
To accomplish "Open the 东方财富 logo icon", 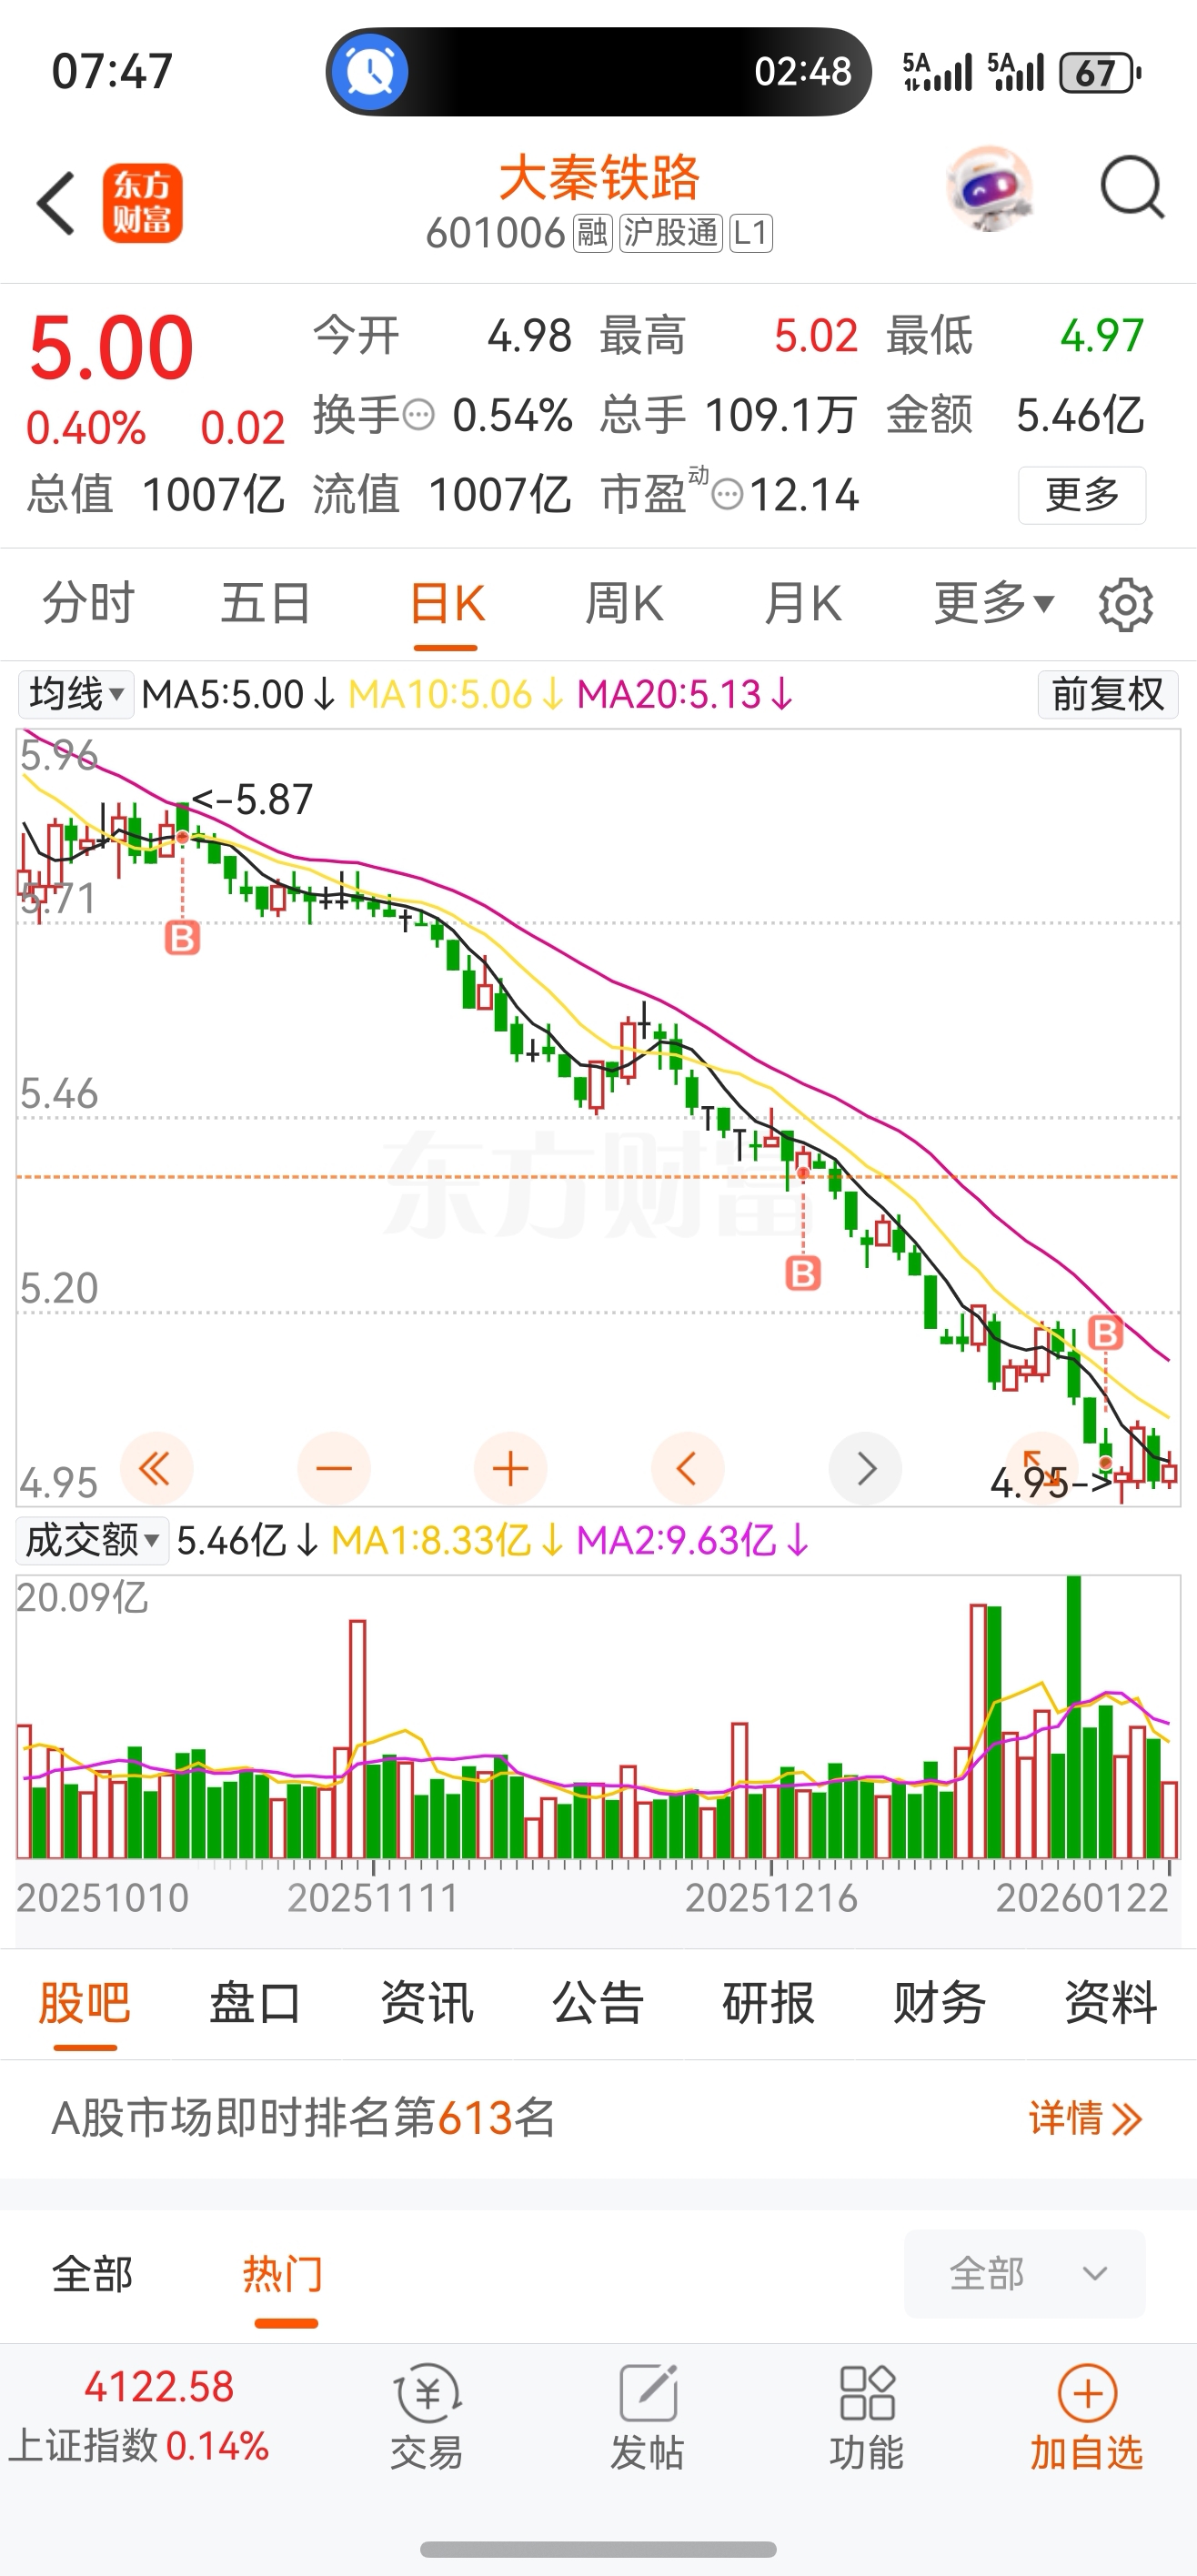I will 142,203.
